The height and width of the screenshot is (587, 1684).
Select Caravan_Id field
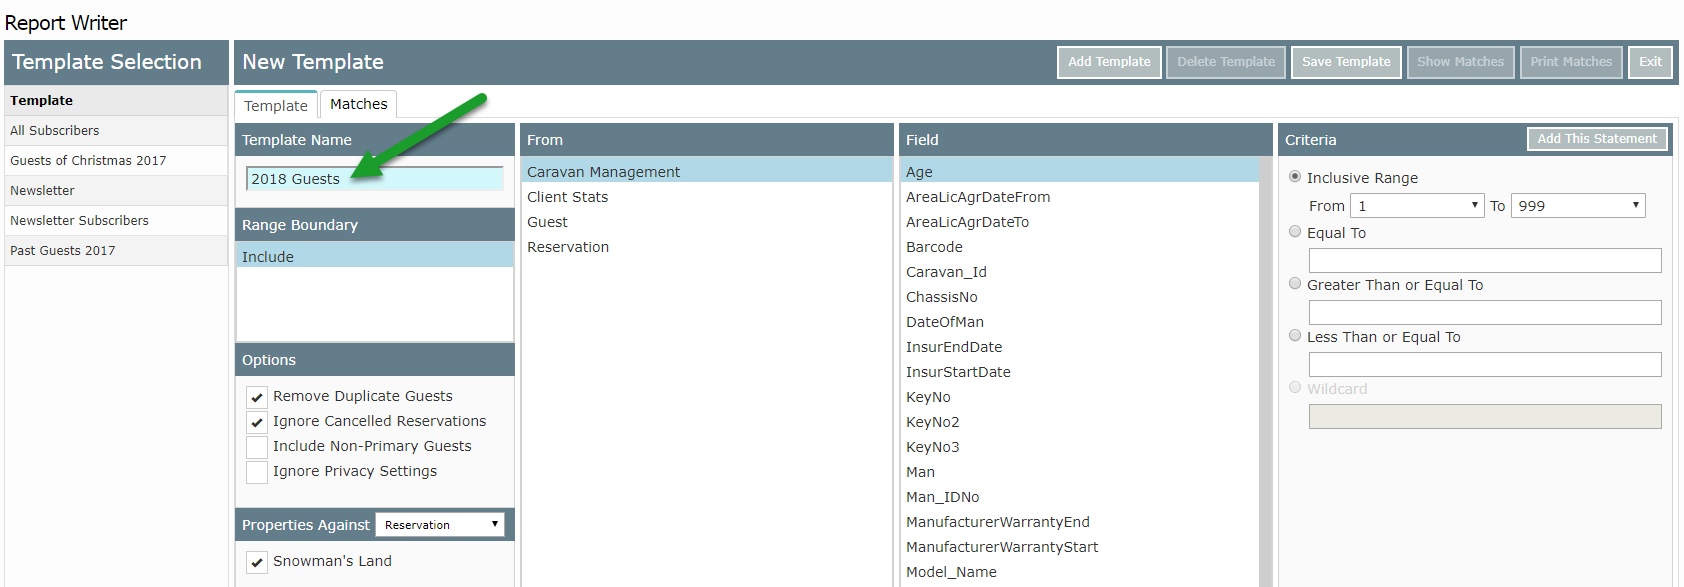tap(1079, 272)
